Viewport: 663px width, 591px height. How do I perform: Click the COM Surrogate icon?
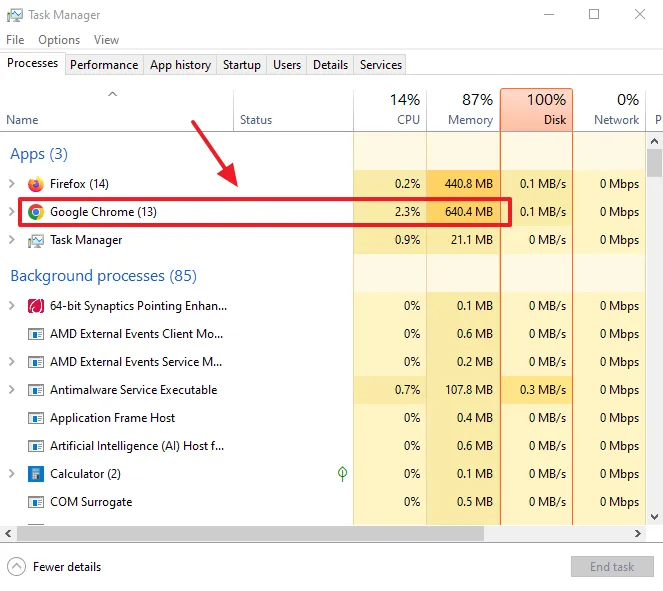[36, 502]
